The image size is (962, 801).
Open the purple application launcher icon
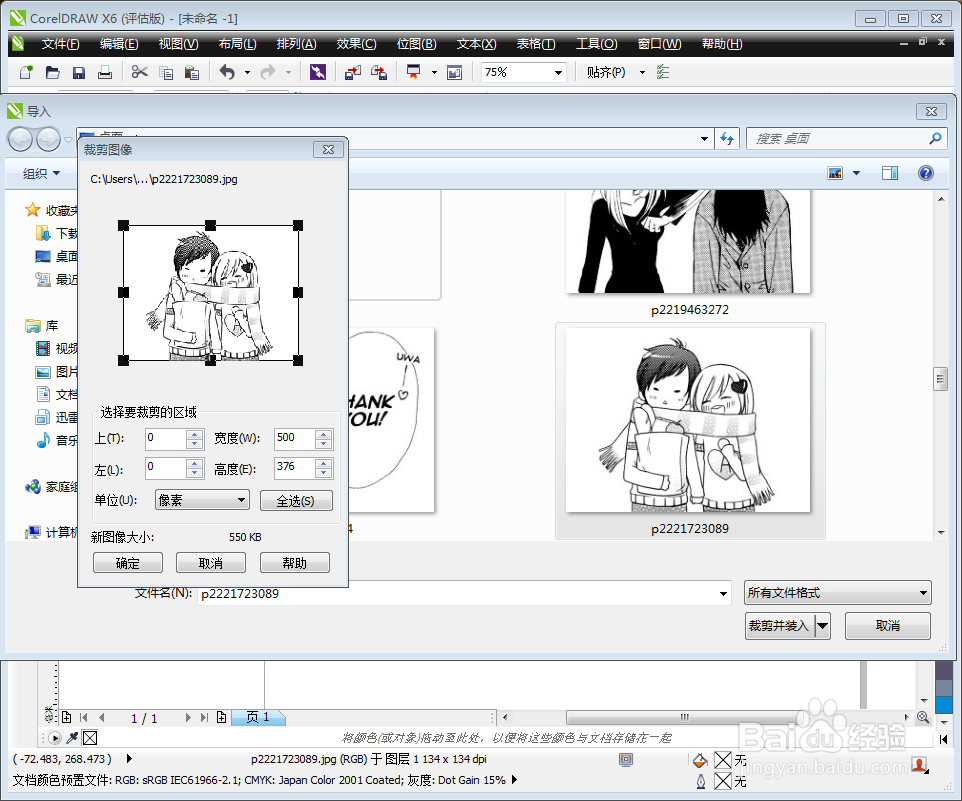[317, 72]
